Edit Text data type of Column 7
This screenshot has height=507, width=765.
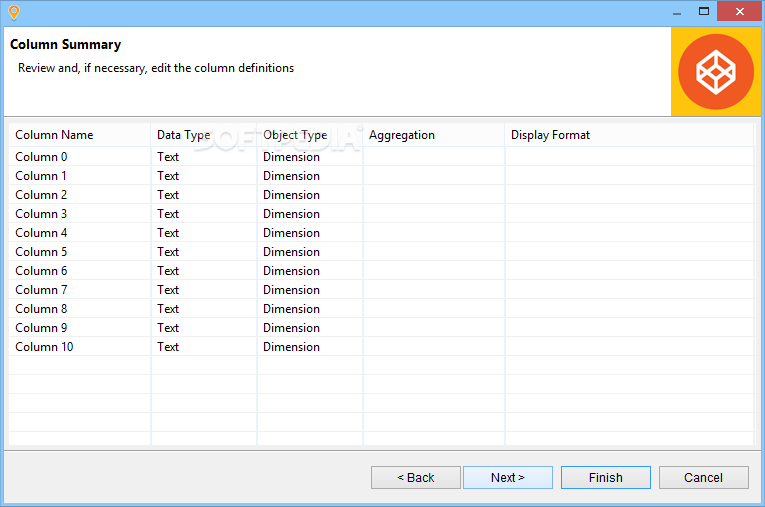tap(204, 290)
